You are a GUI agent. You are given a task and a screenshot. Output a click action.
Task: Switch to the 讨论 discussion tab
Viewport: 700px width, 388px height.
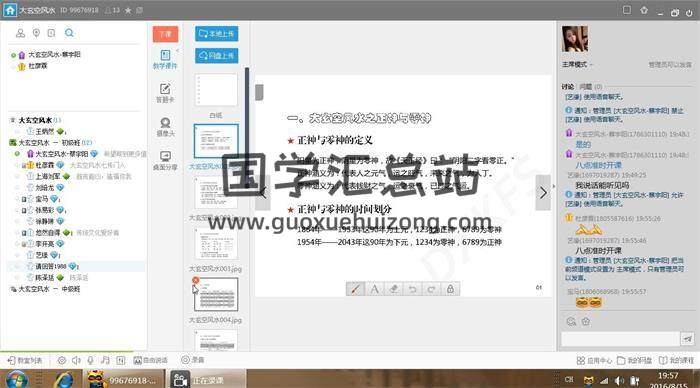(x=567, y=87)
